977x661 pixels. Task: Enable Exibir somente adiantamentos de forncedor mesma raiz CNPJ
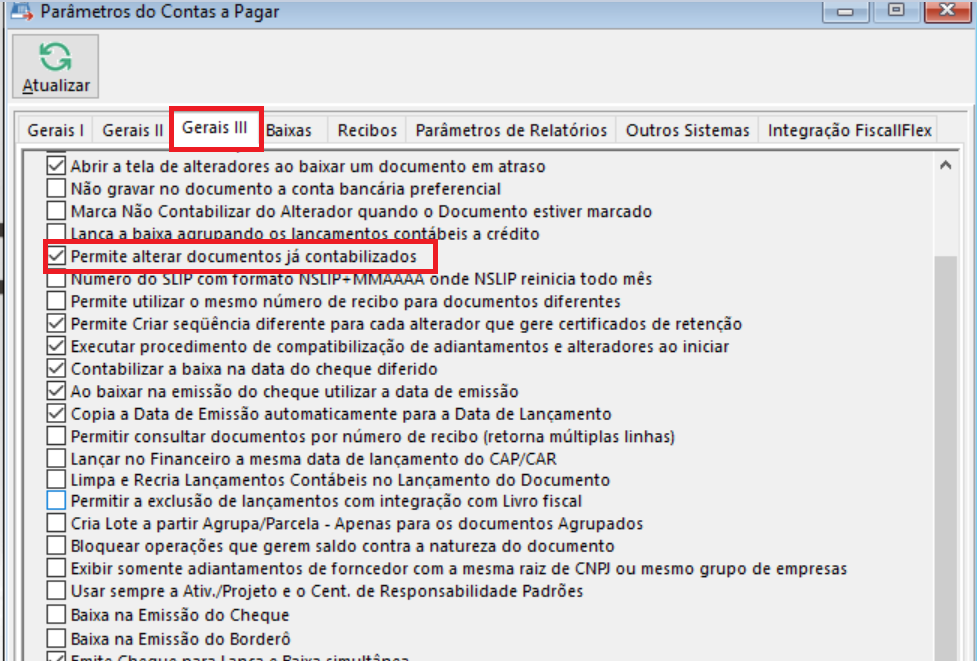[x=56, y=568]
